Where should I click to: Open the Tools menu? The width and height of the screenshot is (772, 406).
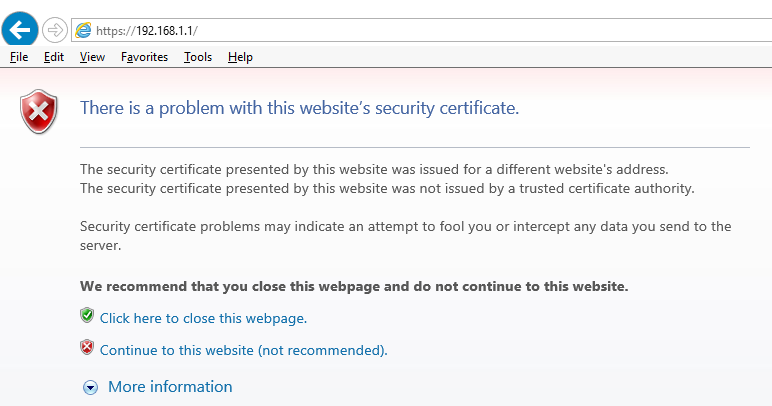pos(198,57)
